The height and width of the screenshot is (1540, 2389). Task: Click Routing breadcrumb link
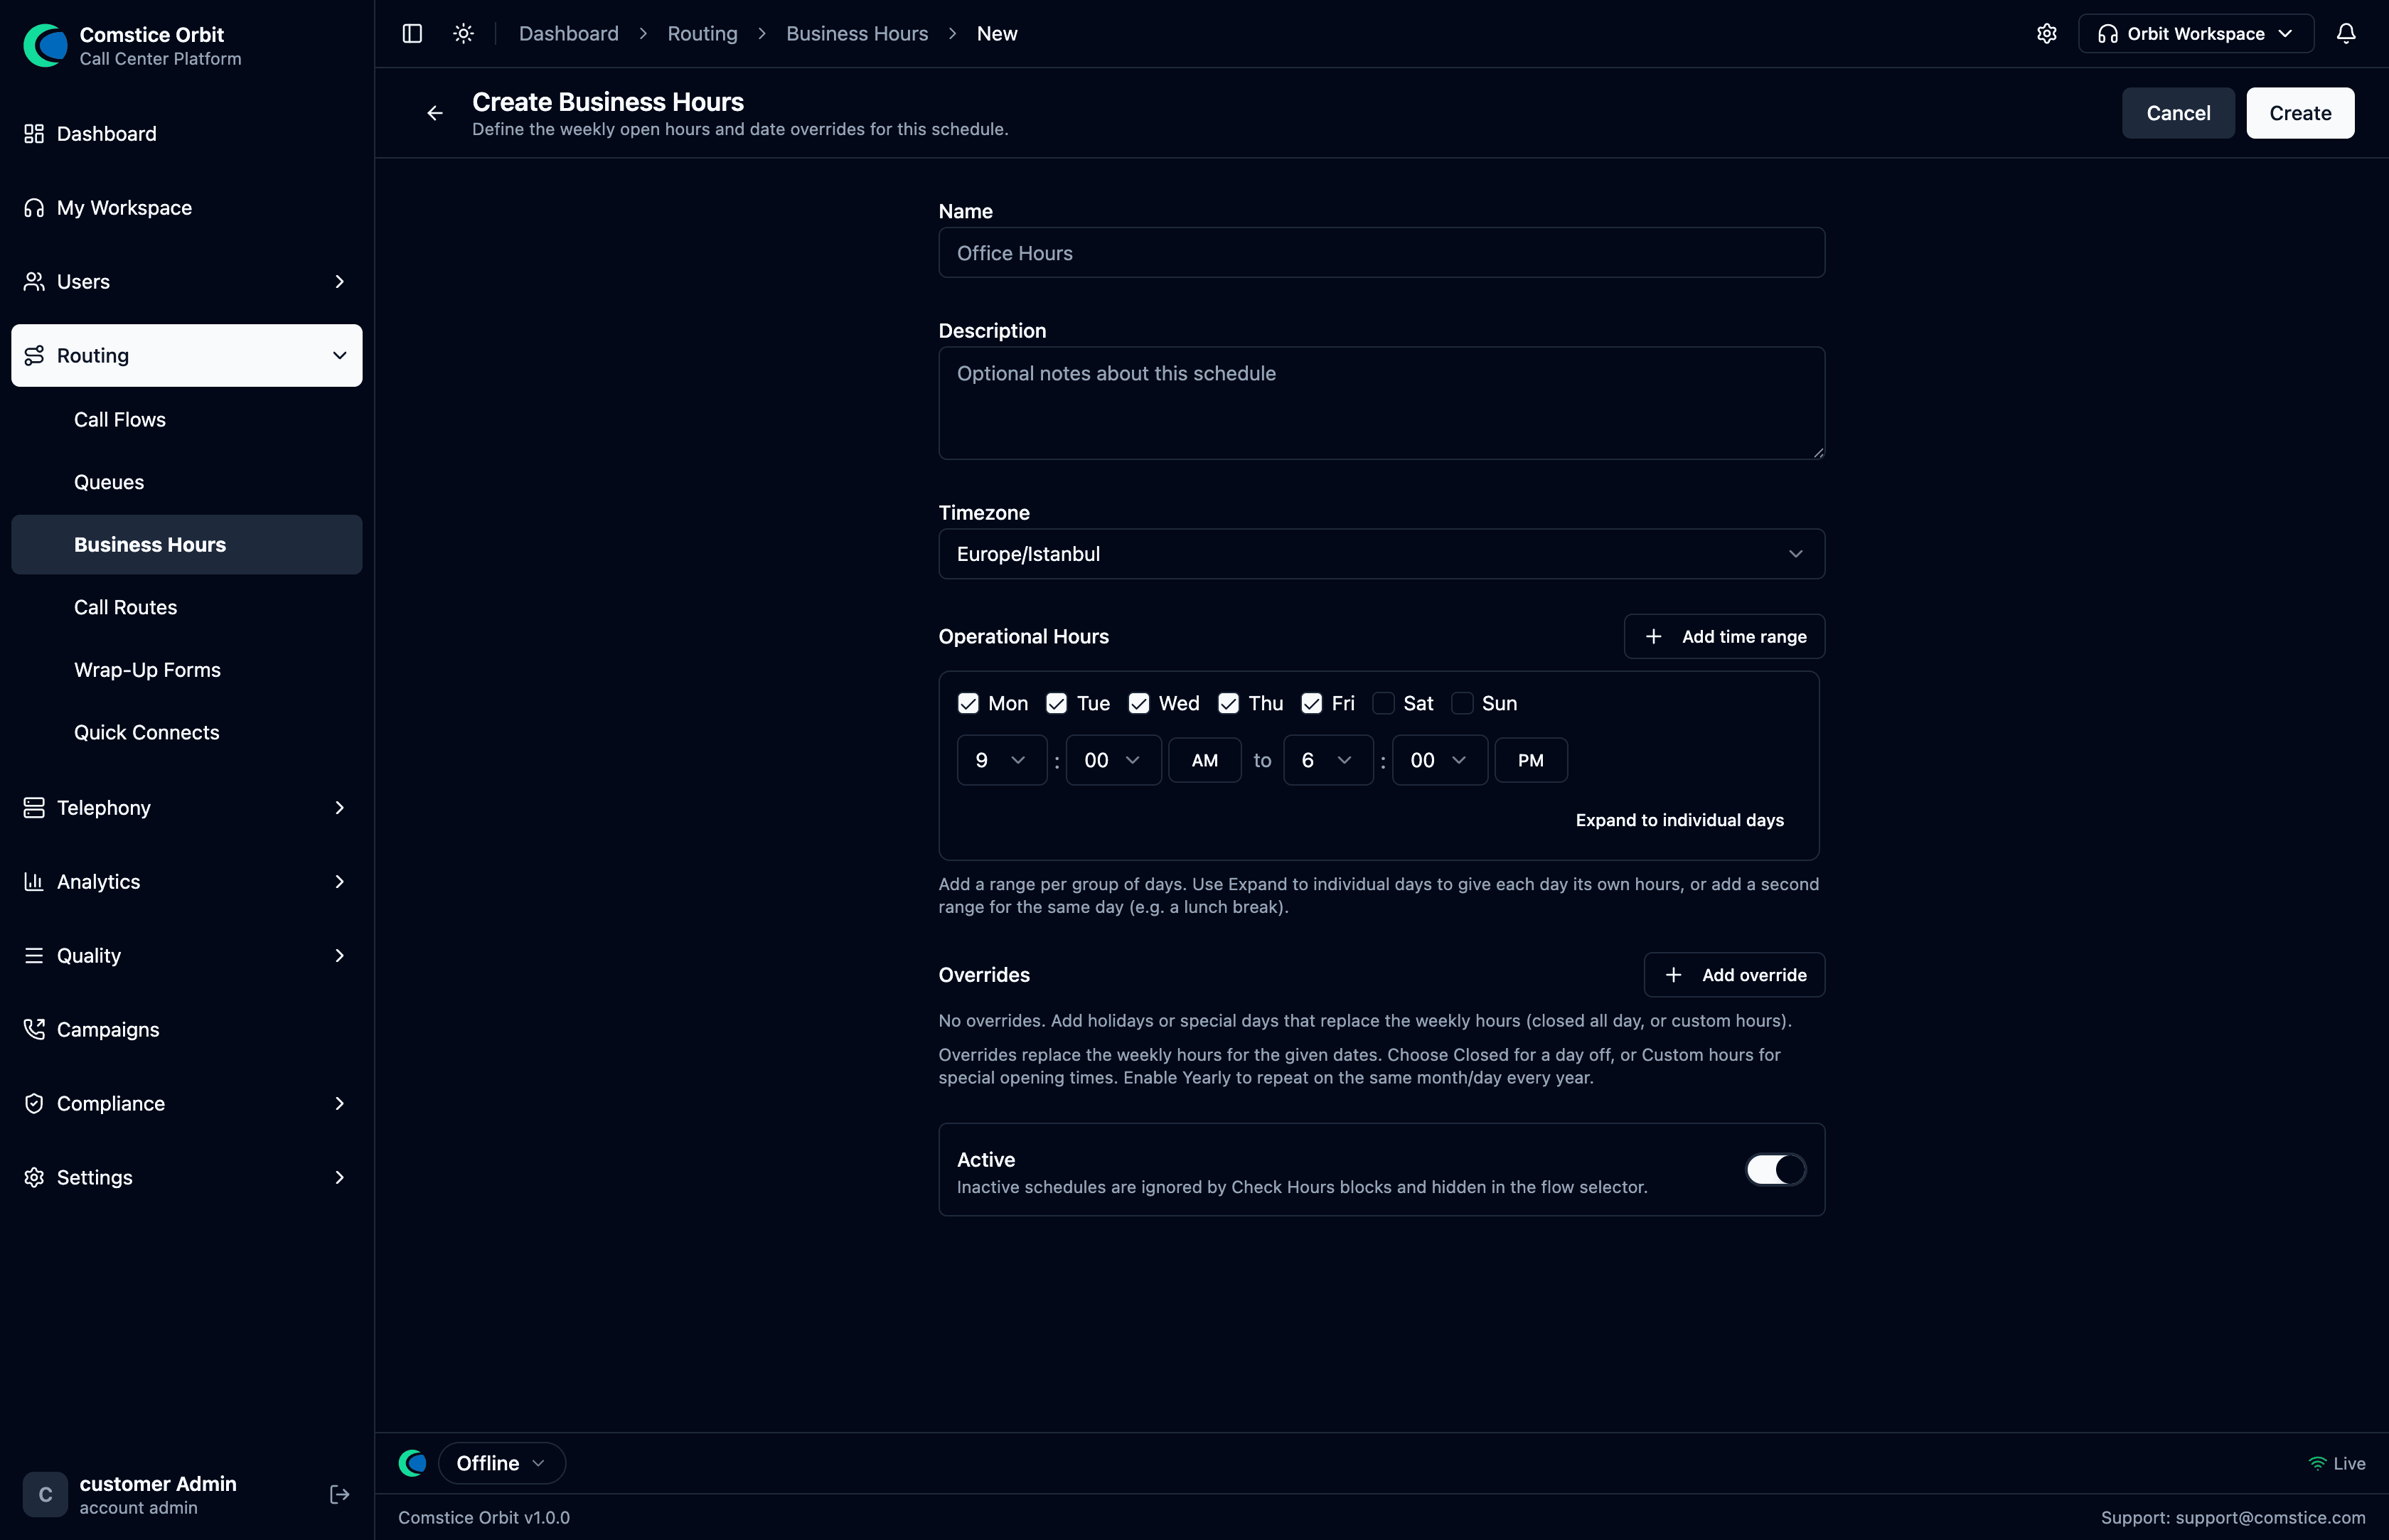(x=702, y=33)
